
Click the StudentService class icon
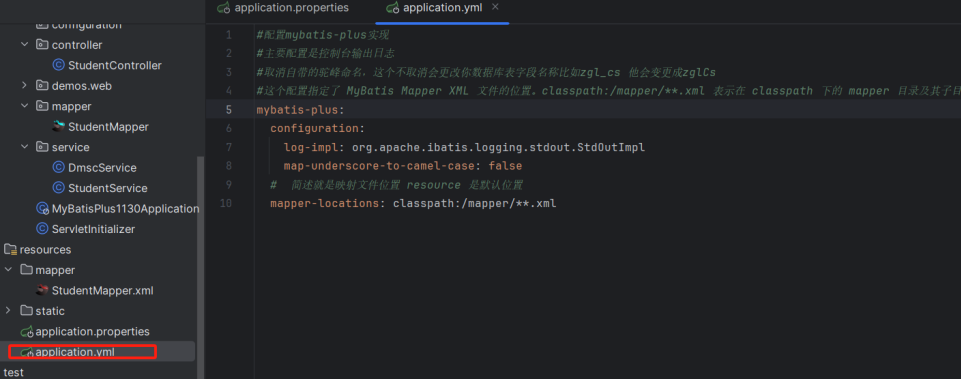59,188
